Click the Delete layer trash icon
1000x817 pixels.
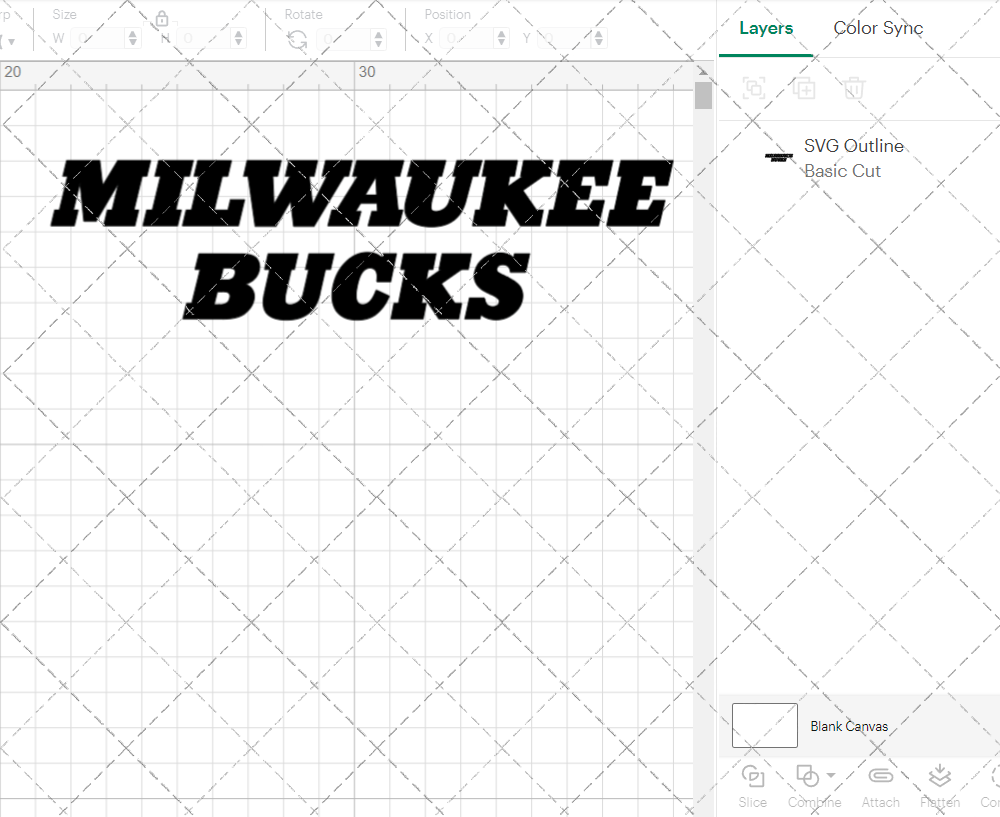point(852,88)
